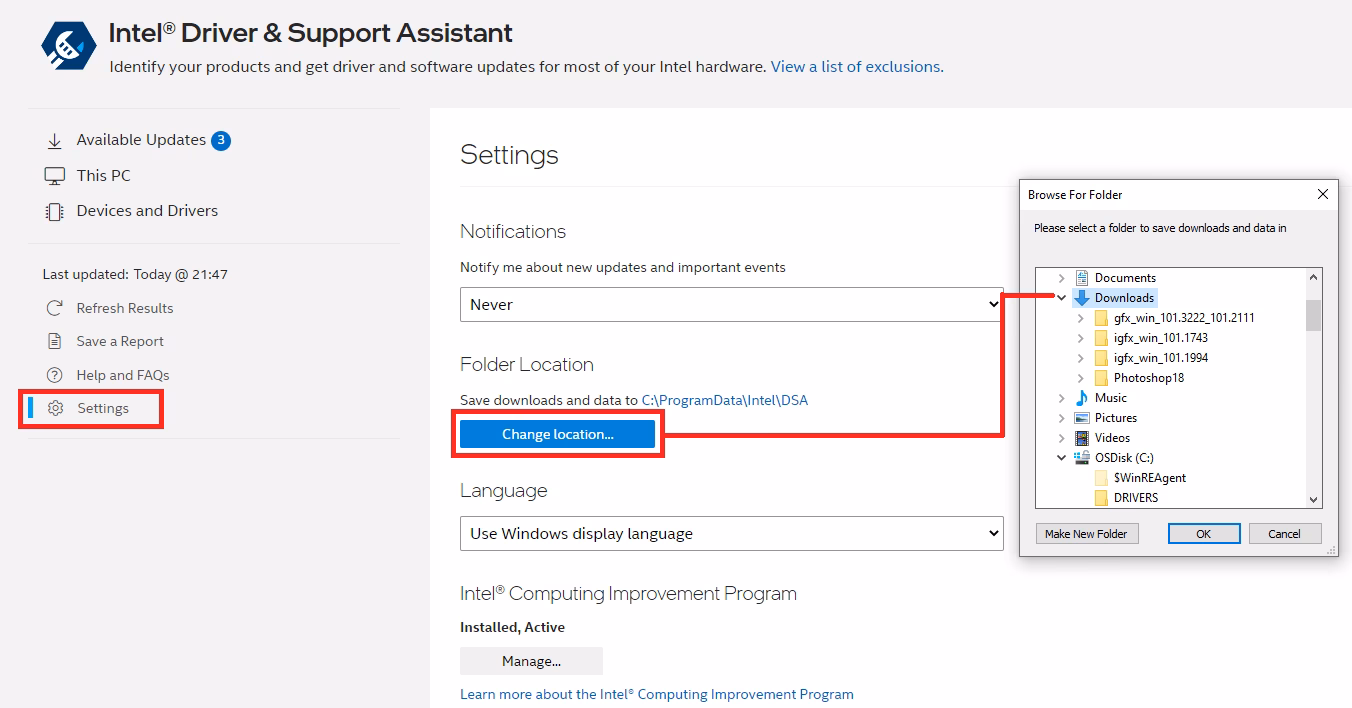Select Settings in the sidebar
This screenshot has height=708, width=1352.
coord(103,408)
